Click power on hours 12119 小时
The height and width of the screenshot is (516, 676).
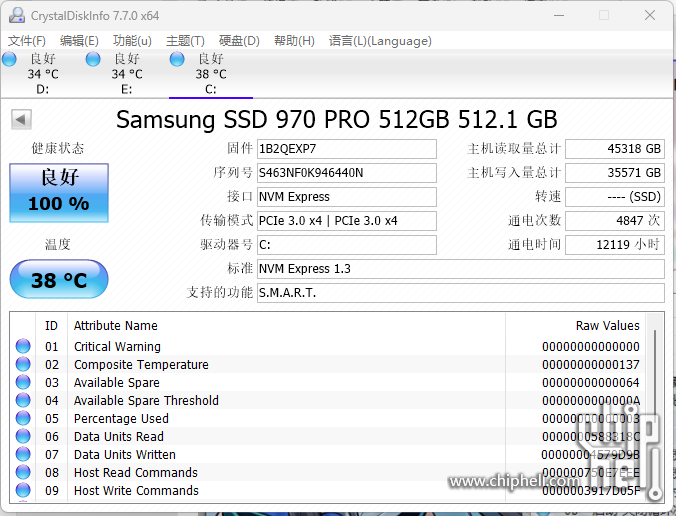tap(615, 245)
